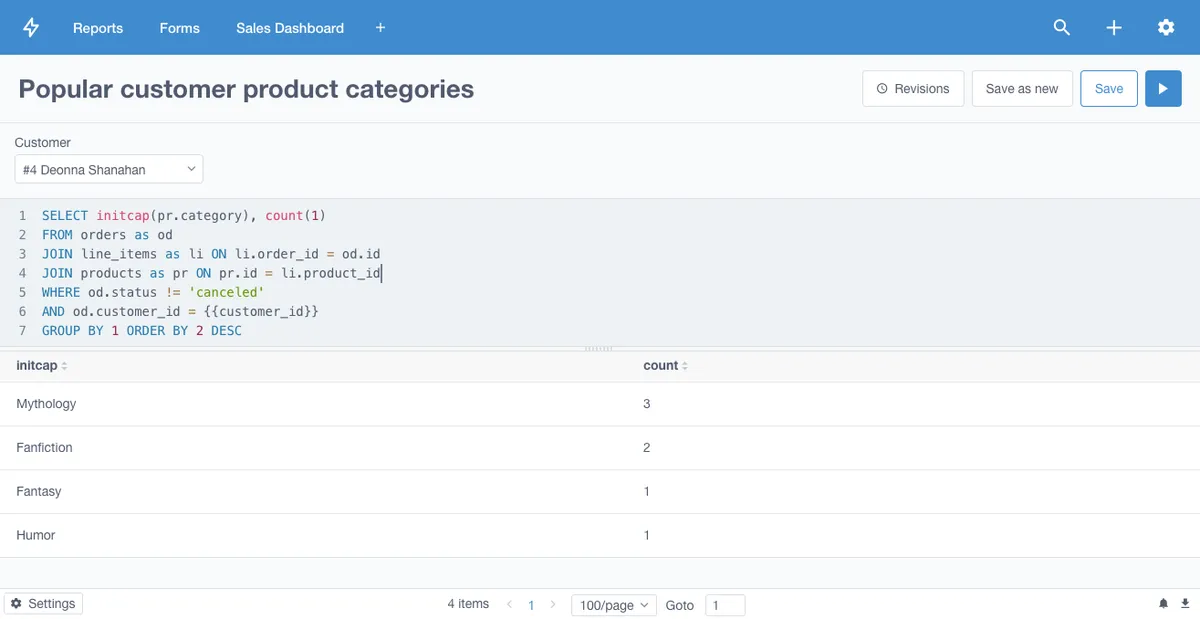Click the count column header
1200x619 pixels.
point(660,366)
